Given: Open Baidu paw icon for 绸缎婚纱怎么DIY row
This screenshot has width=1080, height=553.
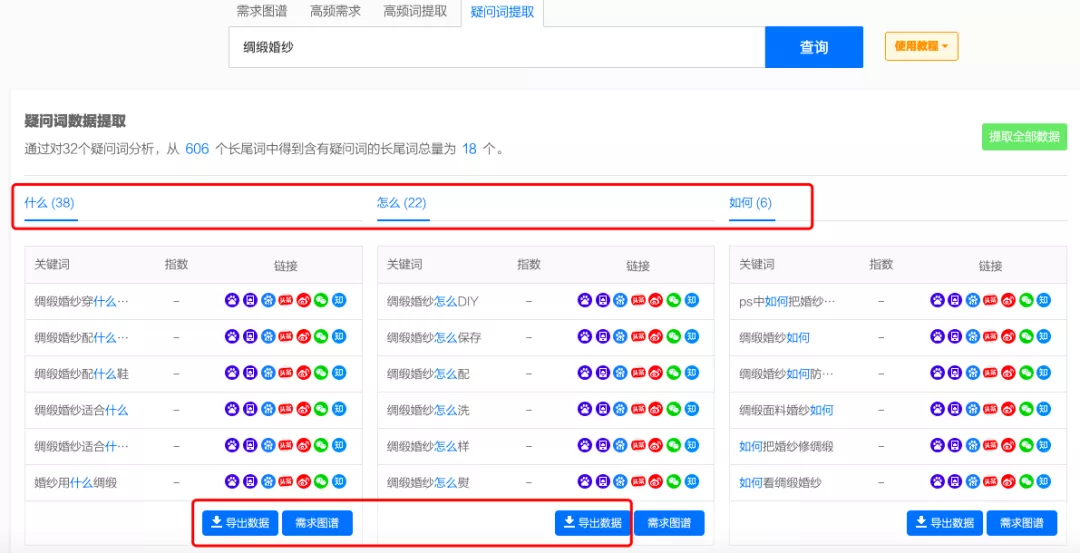Looking at the screenshot, I should pyautogui.click(x=584, y=301).
